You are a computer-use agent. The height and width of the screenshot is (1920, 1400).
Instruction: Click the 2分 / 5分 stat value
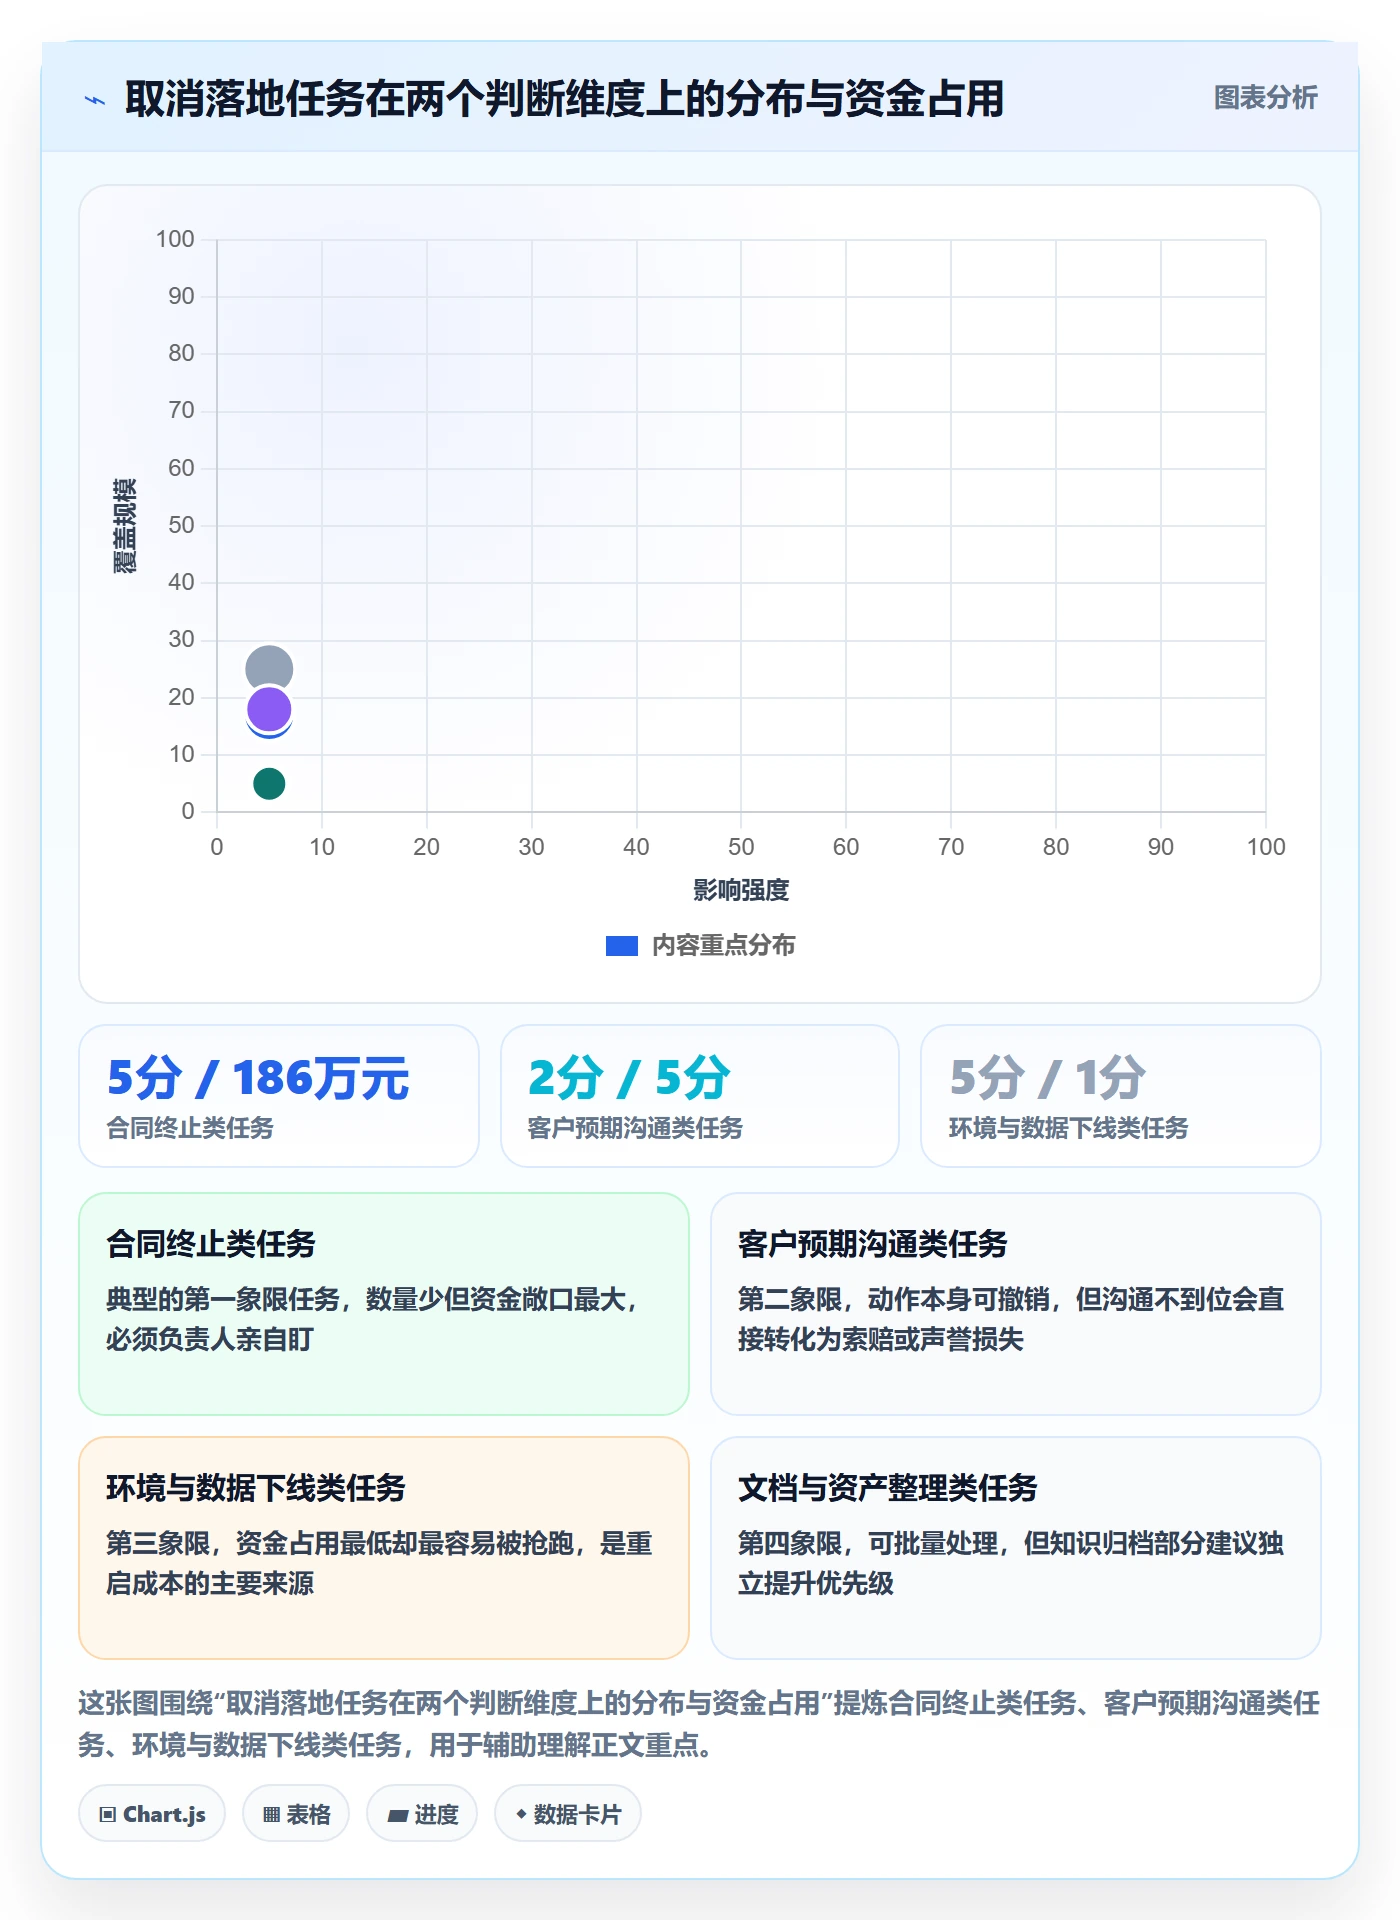pyautogui.click(x=629, y=1078)
